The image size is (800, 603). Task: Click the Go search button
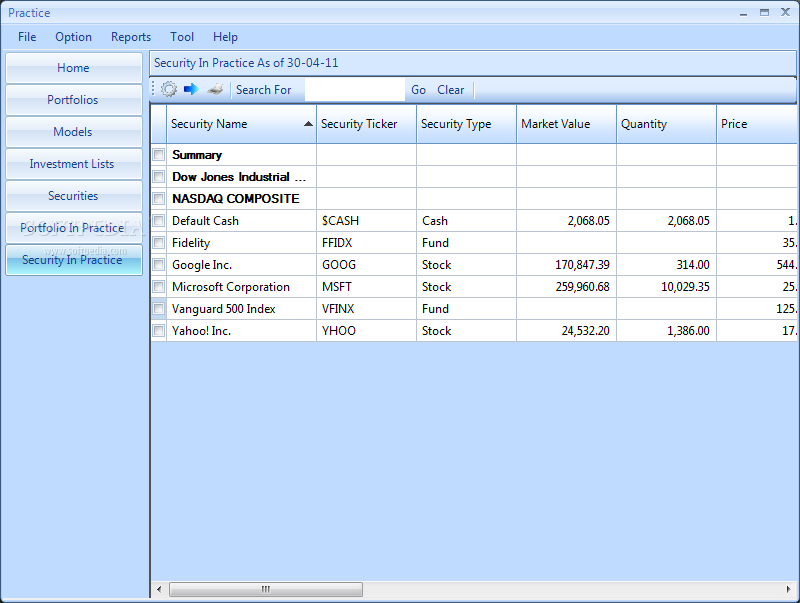(x=418, y=90)
